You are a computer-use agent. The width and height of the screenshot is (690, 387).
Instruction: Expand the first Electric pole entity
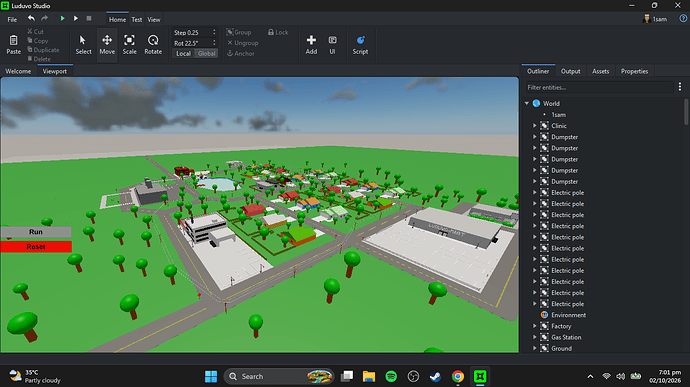pos(535,192)
